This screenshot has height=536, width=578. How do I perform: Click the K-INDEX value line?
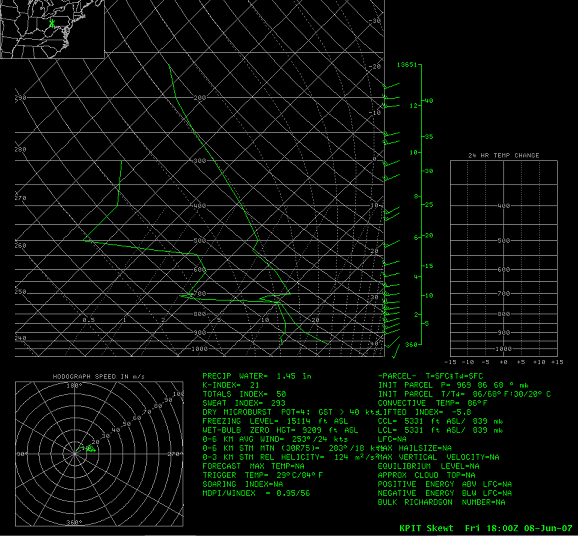(231, 385)
